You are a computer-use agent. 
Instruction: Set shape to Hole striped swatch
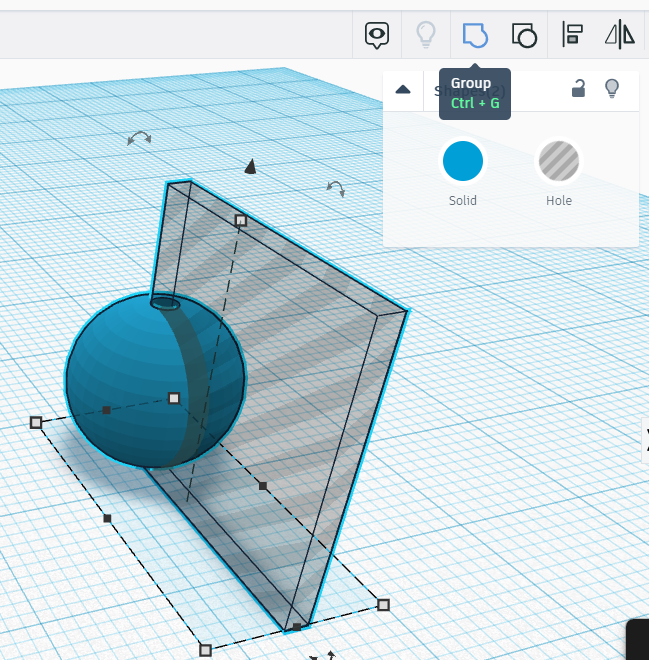(559, 161)
